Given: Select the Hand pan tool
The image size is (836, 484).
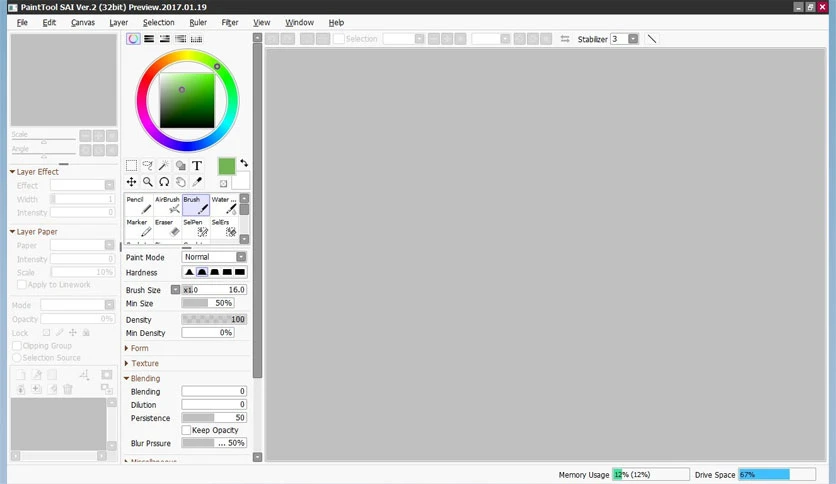Looking at the screenshot, I should pyautogui.click(x=181, y=182).
